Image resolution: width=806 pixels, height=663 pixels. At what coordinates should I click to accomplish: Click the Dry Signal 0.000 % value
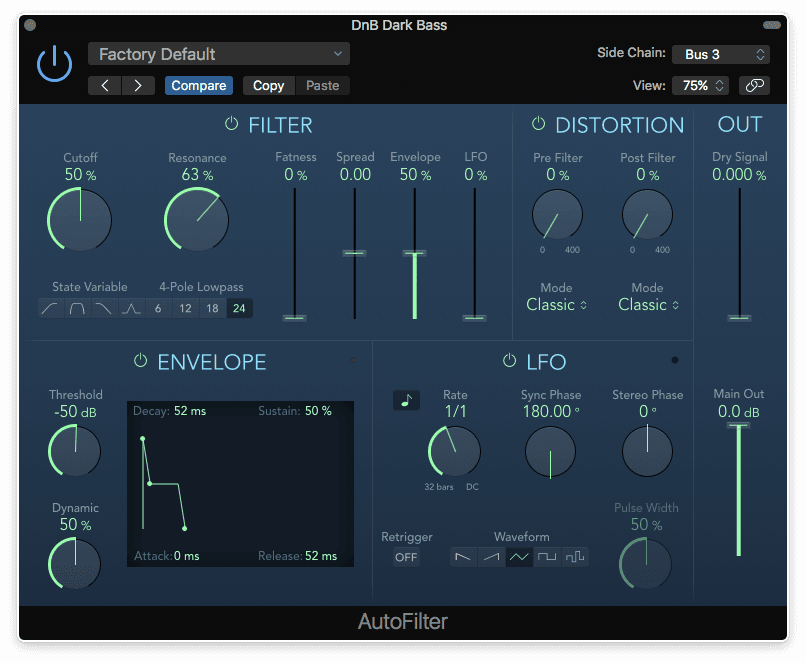pyautogui.click(x=739, y=175)
